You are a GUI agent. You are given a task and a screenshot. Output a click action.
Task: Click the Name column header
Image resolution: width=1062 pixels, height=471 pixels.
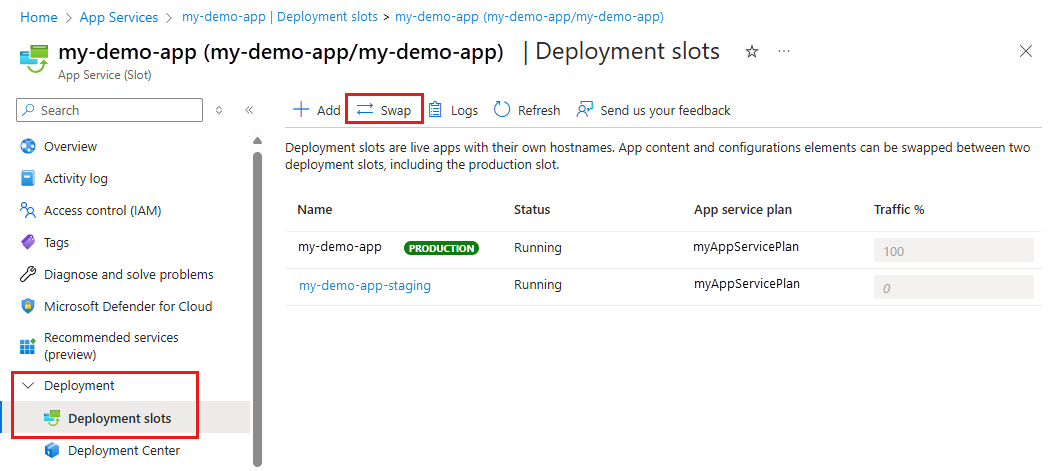click(314, 209)
